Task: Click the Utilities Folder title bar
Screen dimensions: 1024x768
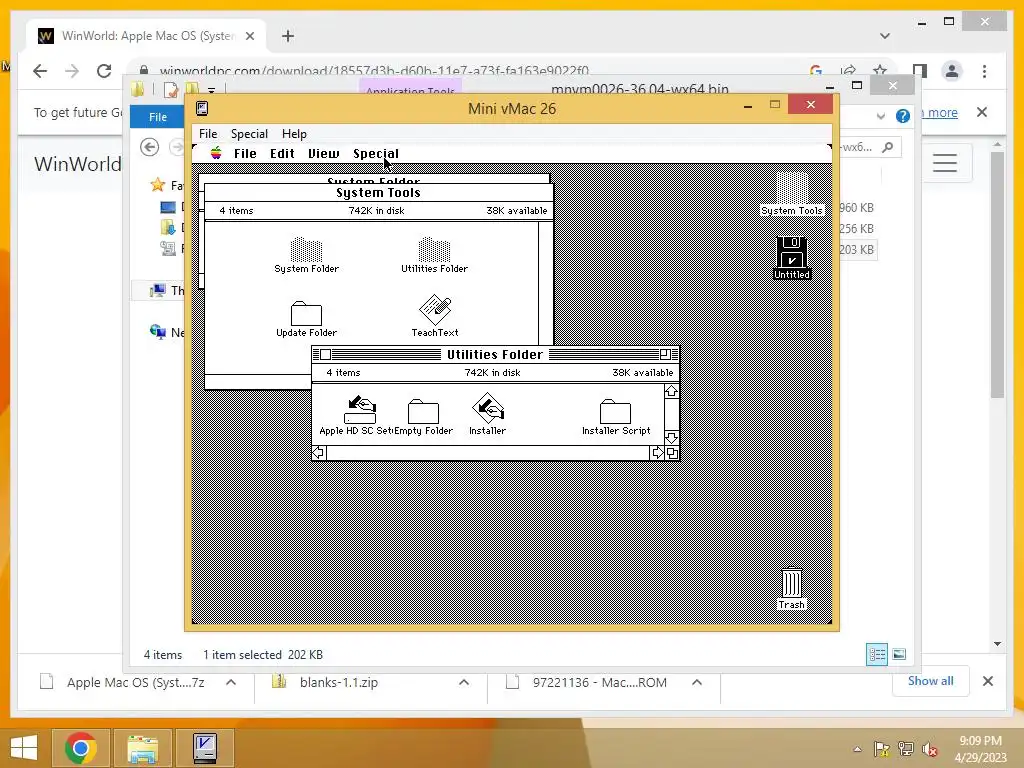Action: point(495,355)
